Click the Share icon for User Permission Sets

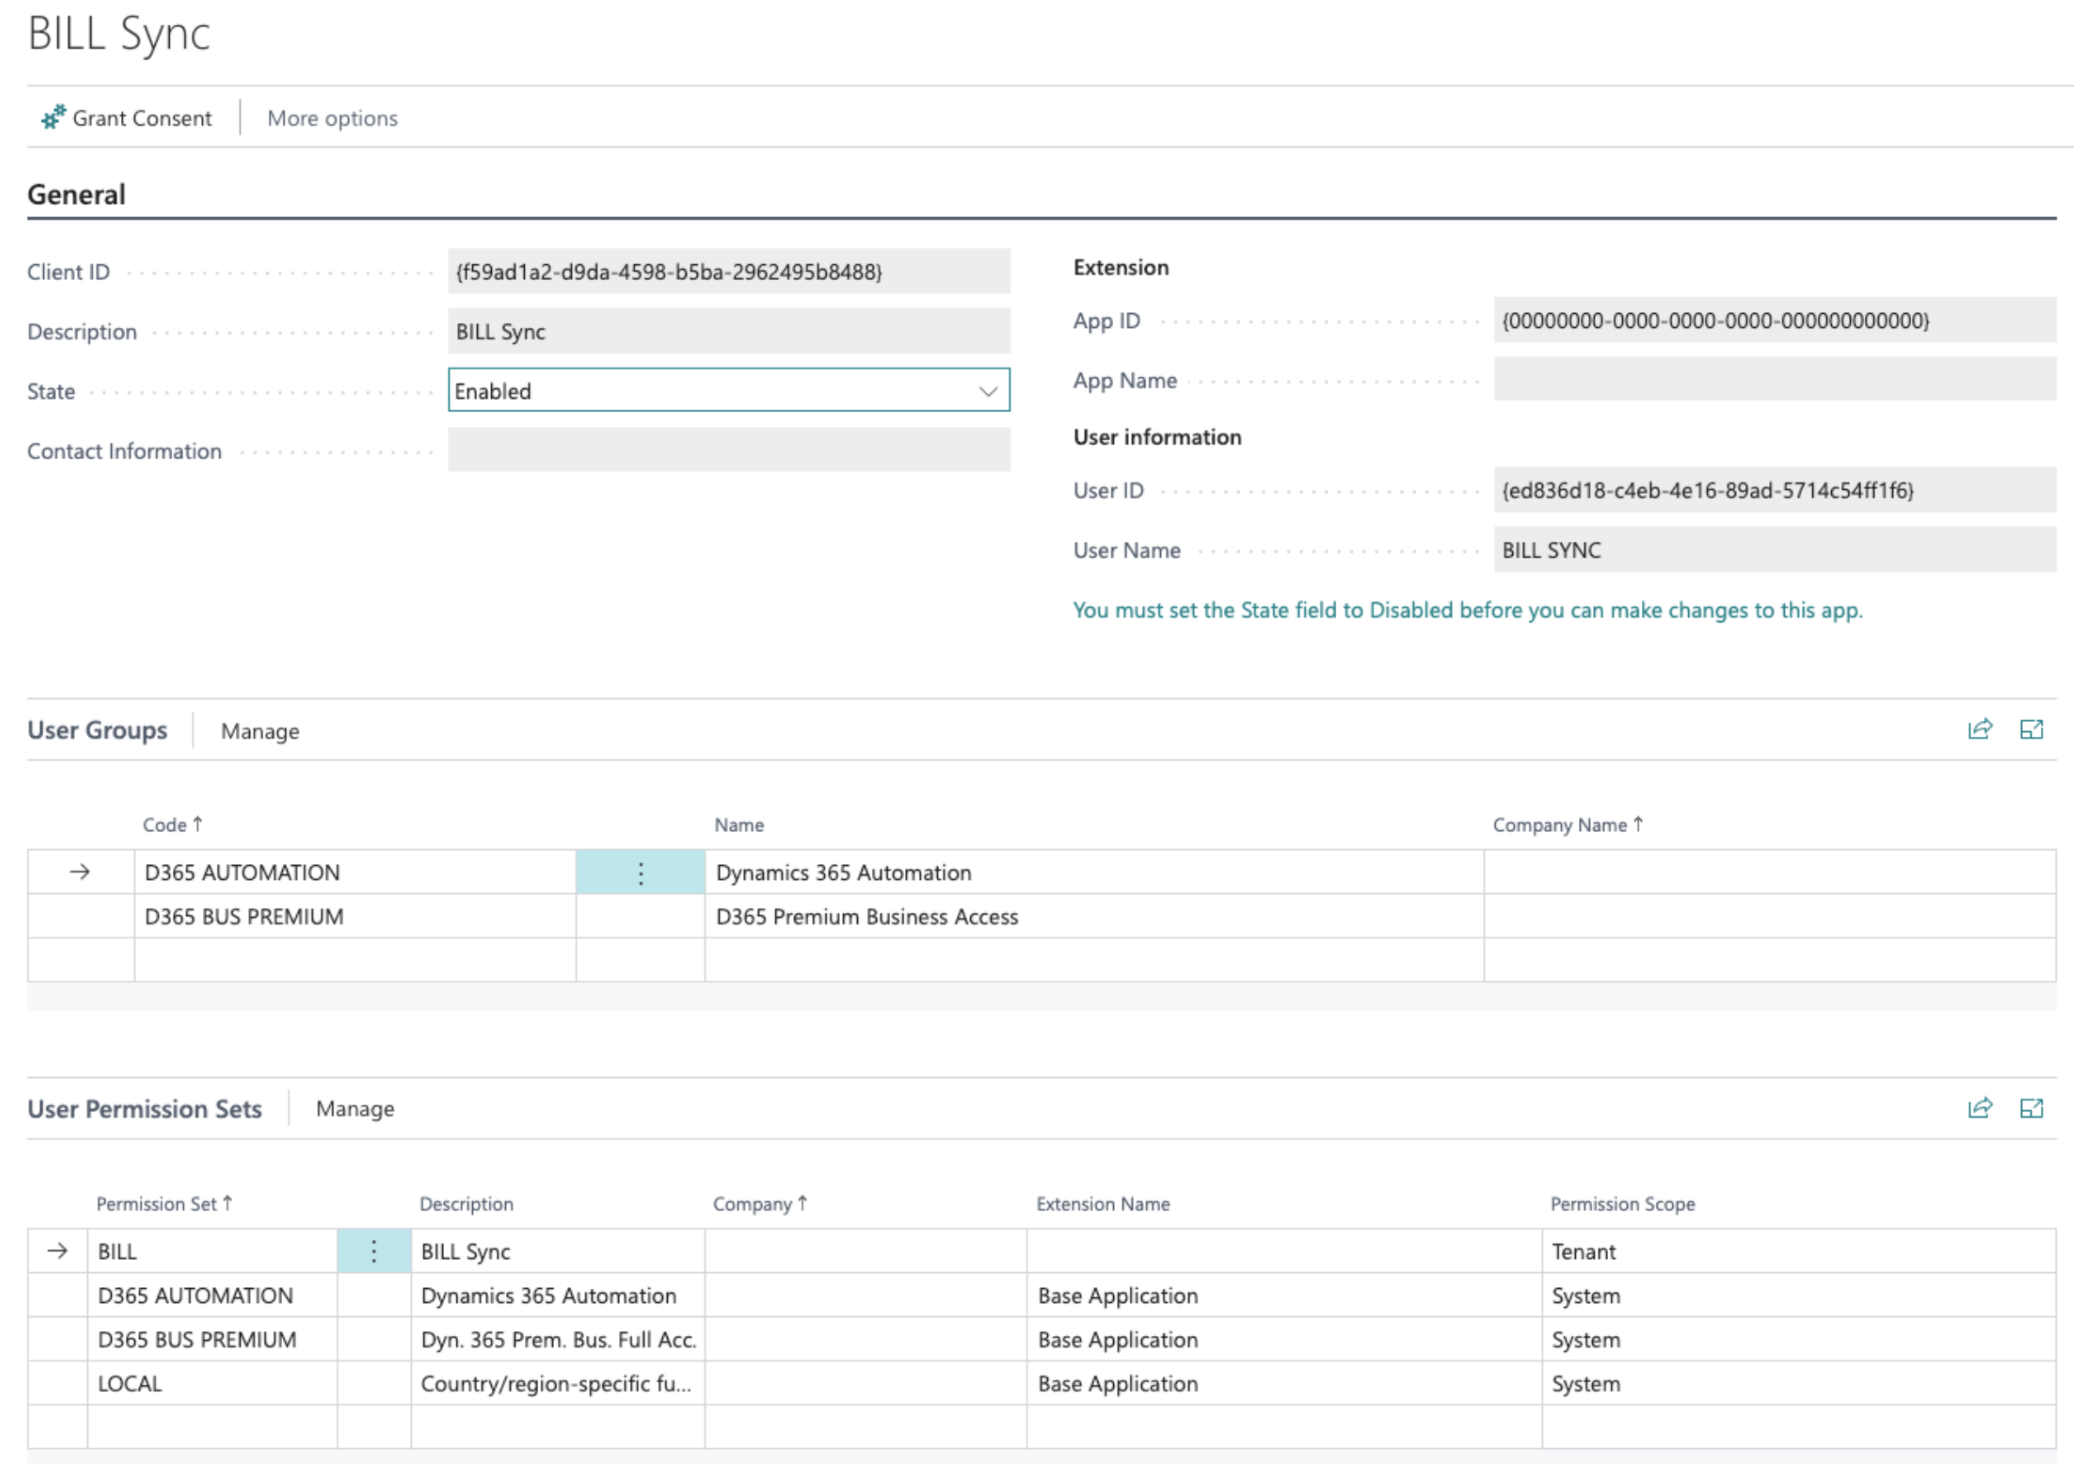point(1979,1108)
